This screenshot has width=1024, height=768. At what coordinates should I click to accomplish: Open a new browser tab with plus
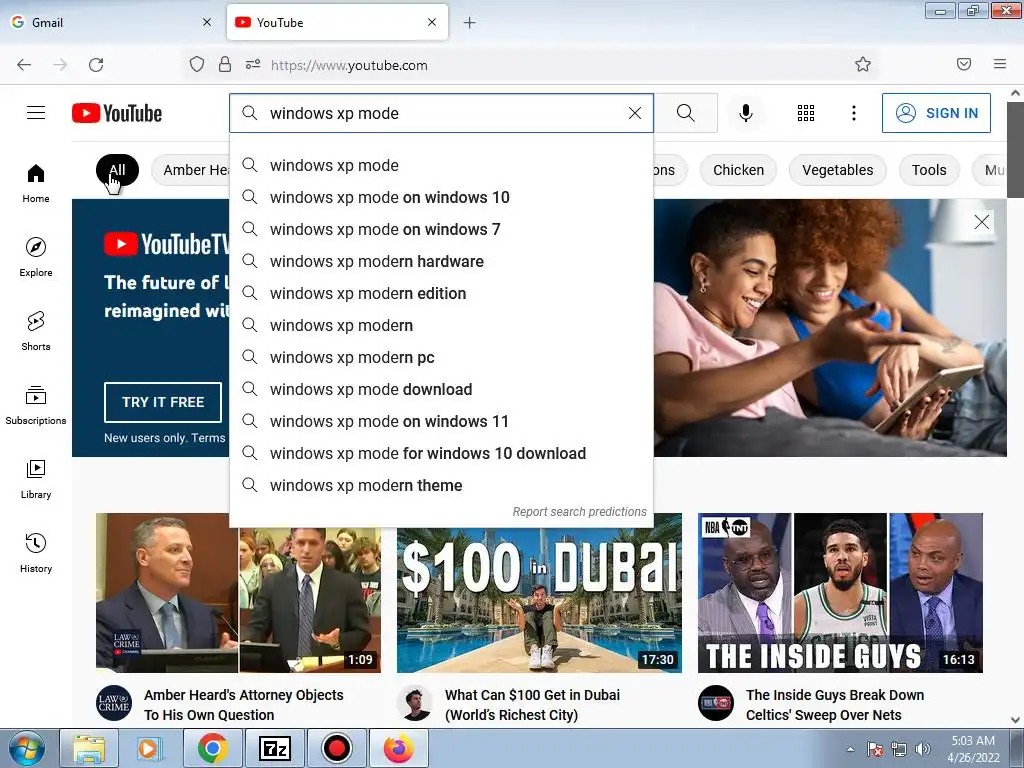(x=469, y=23)
